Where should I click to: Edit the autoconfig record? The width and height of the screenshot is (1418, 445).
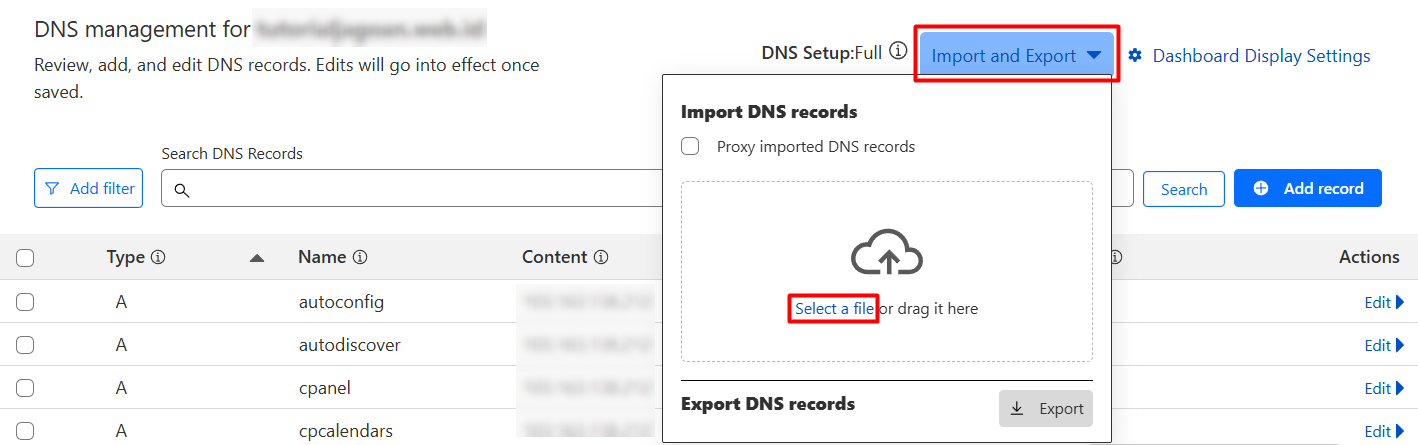[1384, 302]
